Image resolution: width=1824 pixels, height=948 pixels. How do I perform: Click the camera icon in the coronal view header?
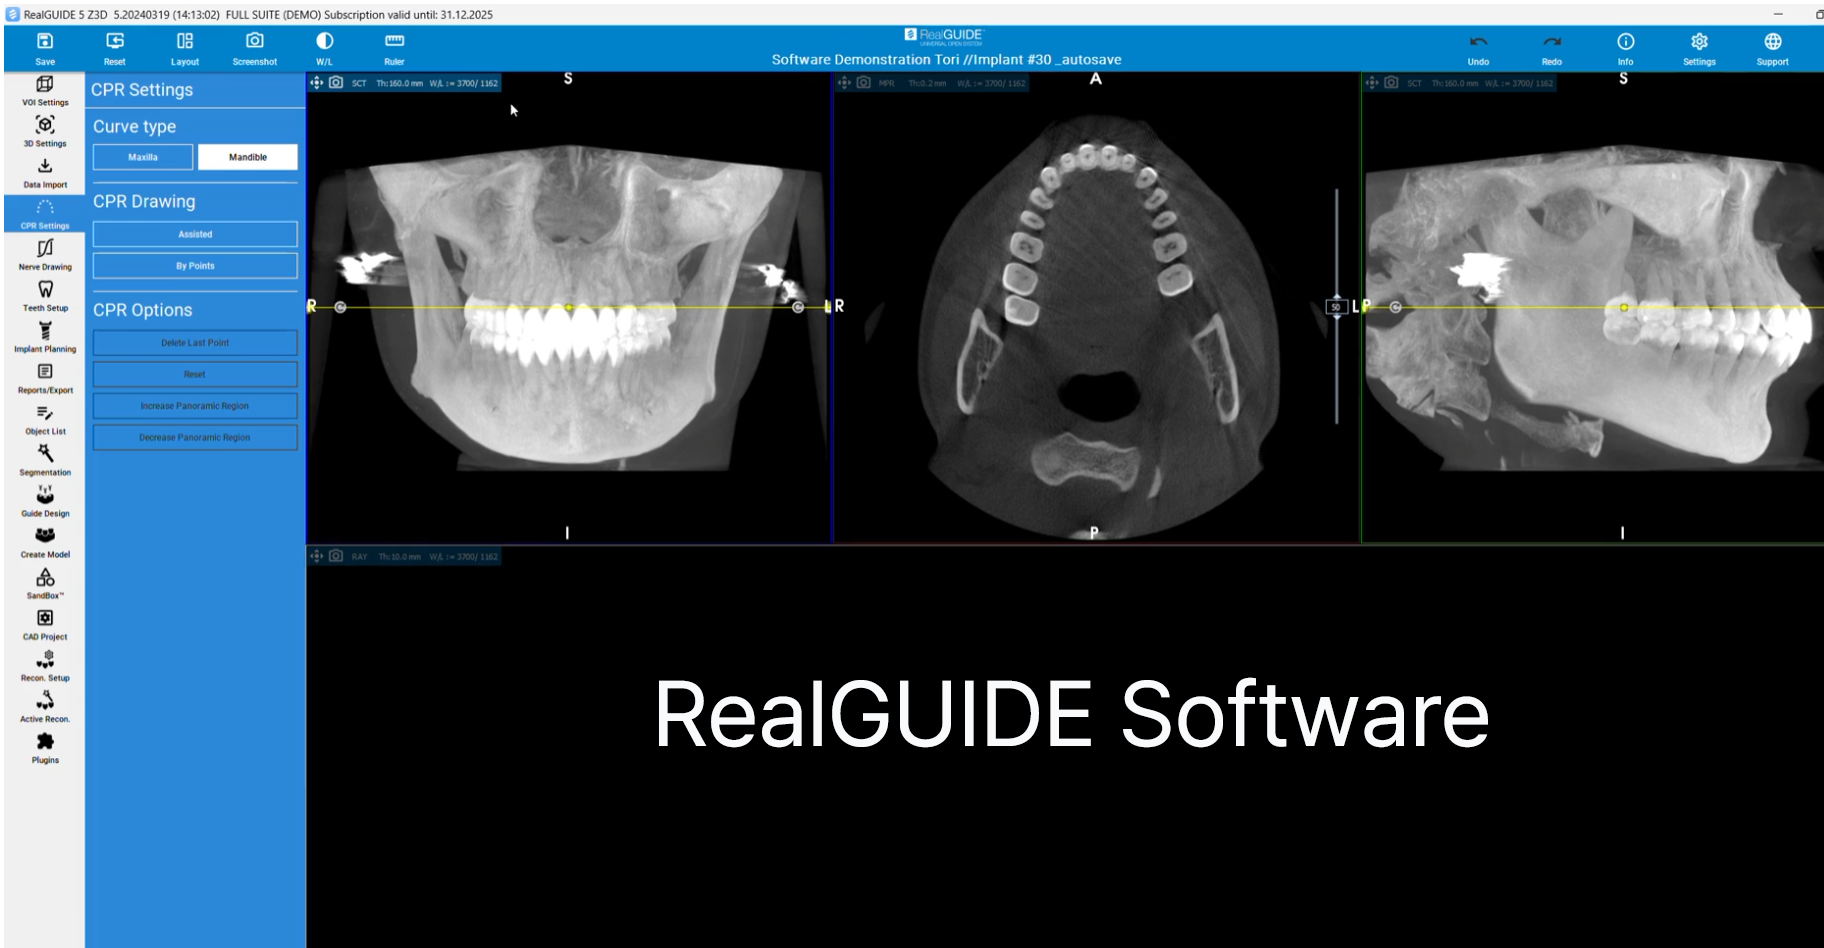(x=336, y=83)
